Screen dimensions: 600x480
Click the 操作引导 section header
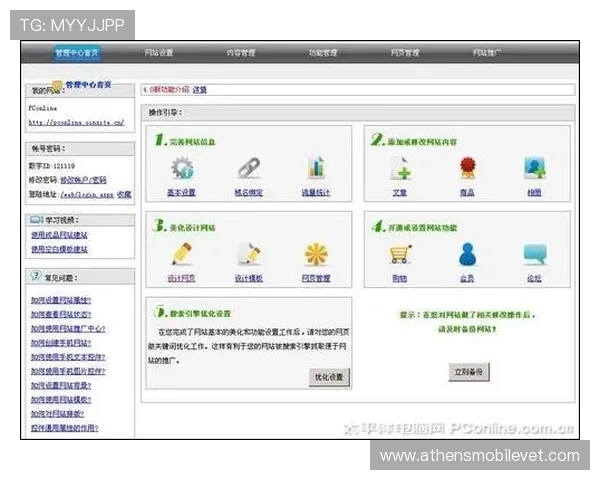(358, 113)
